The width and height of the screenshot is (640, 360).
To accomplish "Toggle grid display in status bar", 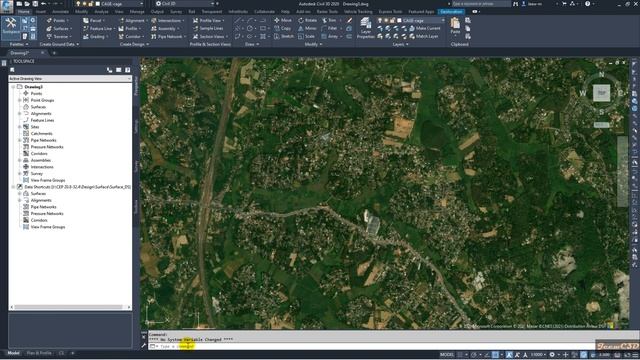I will point(460,355).
